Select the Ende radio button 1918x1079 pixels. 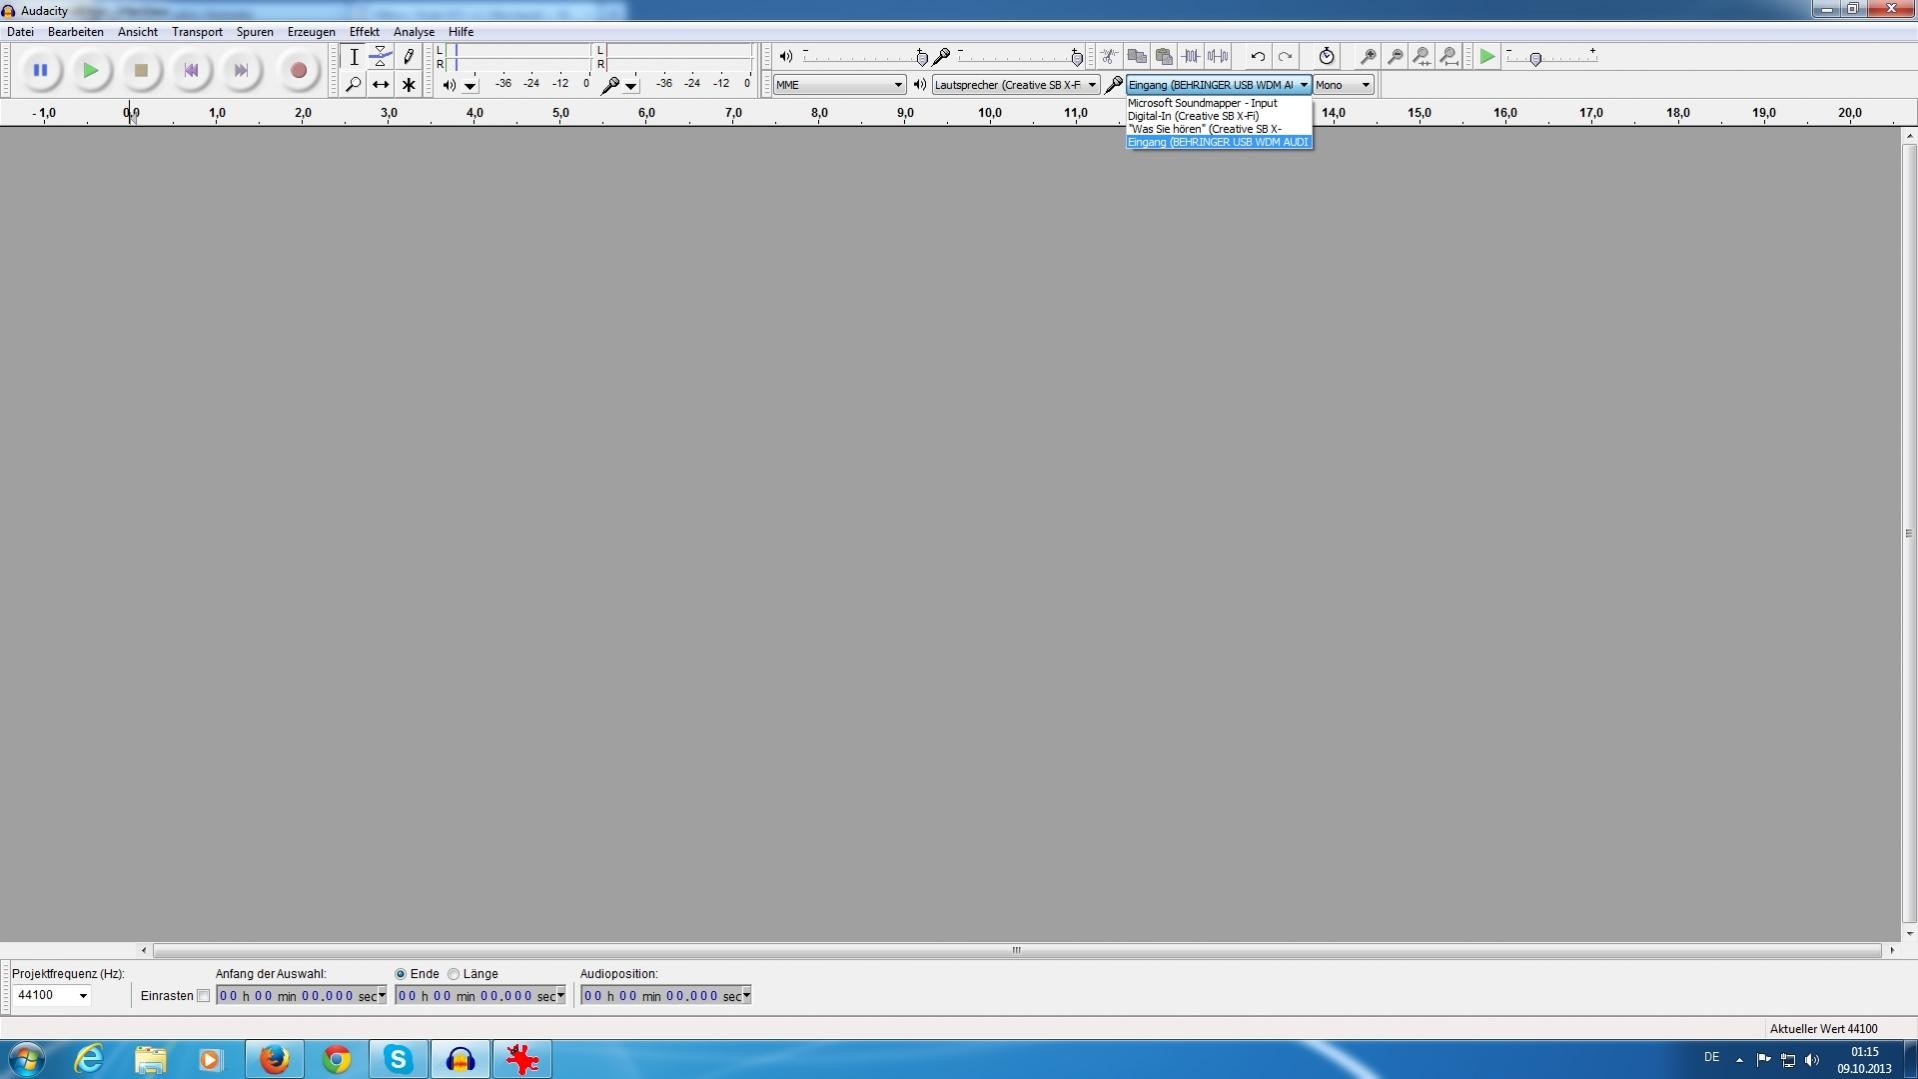click(x=400, y=974)
